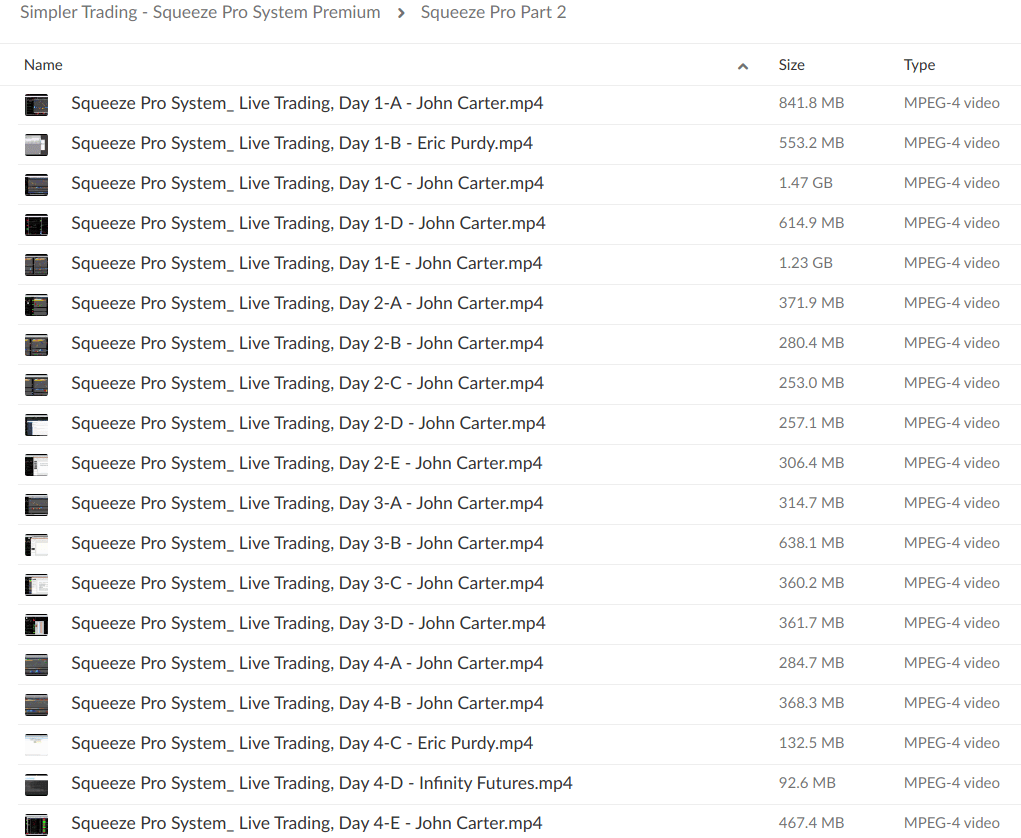The width and height of the screenshot is (1021, 838).
Task: Click the Day 1-B Eric Purdy video thumbnail icon
Action: pos(36,144)
